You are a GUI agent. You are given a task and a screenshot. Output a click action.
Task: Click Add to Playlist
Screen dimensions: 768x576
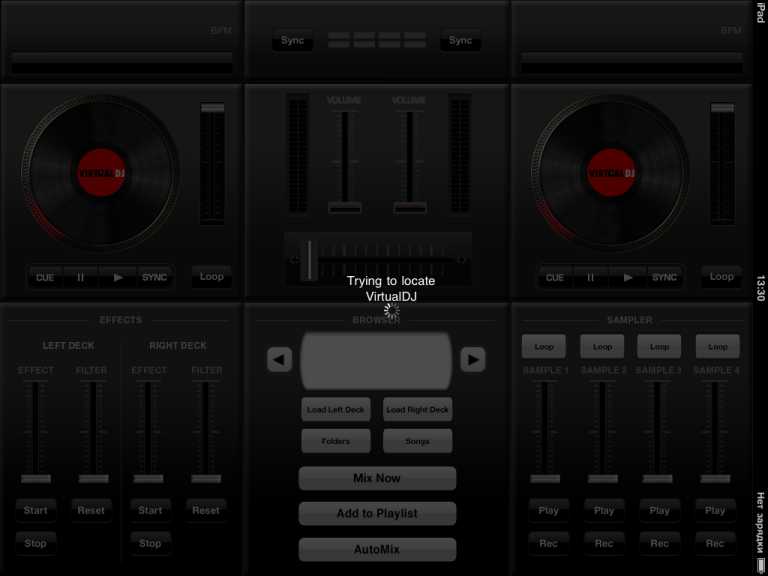coord(377,513)
